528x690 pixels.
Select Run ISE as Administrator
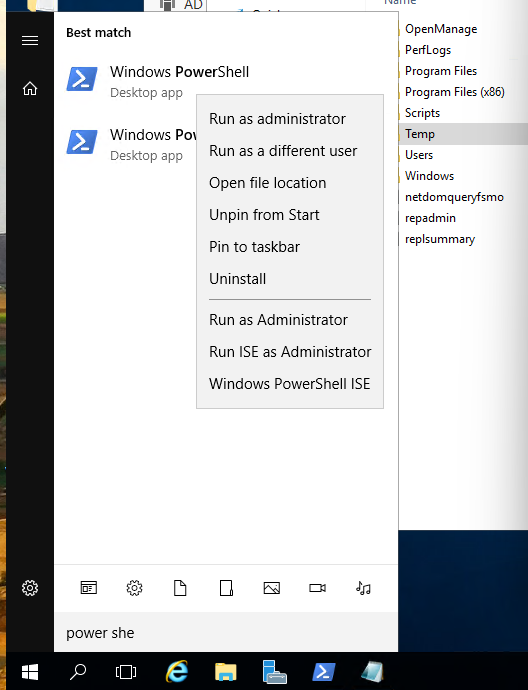tap(290, 352)
